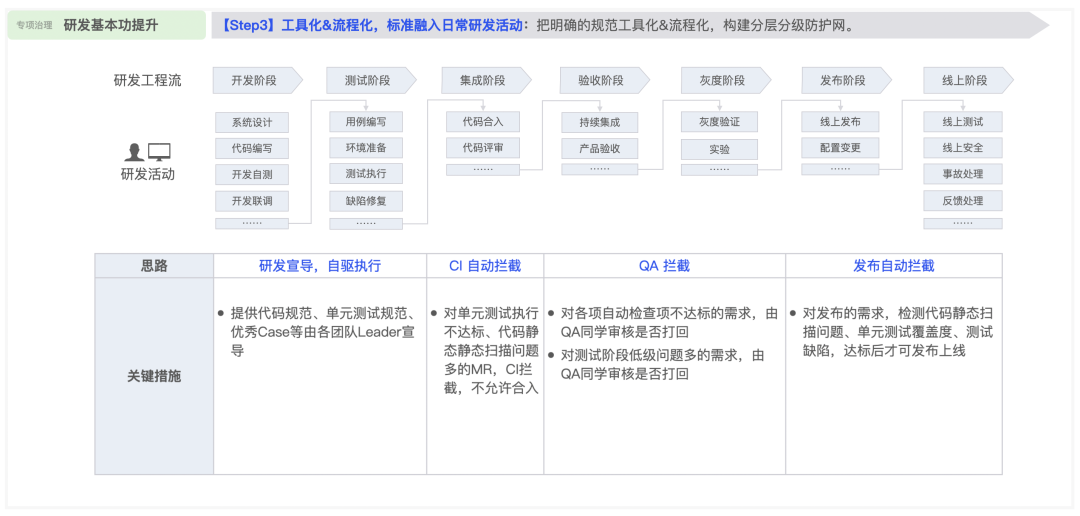
Task: Click the 专项治理 tag label
Action: click(34, 26)
